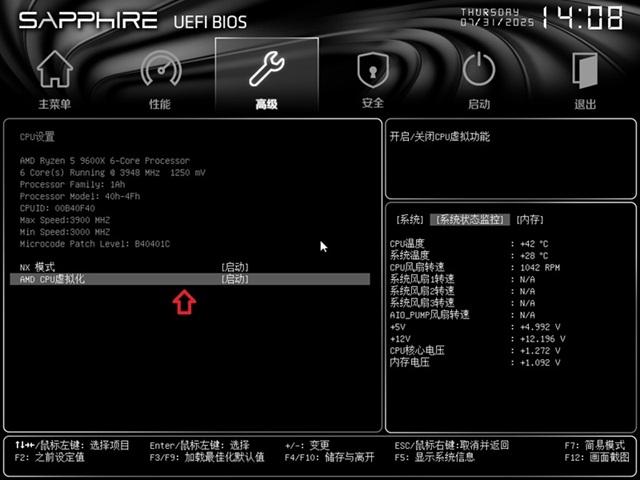Screen dimensions: 640x480
Task: Click the Microcode Patch Level line
Action: (x=95, y=244)
